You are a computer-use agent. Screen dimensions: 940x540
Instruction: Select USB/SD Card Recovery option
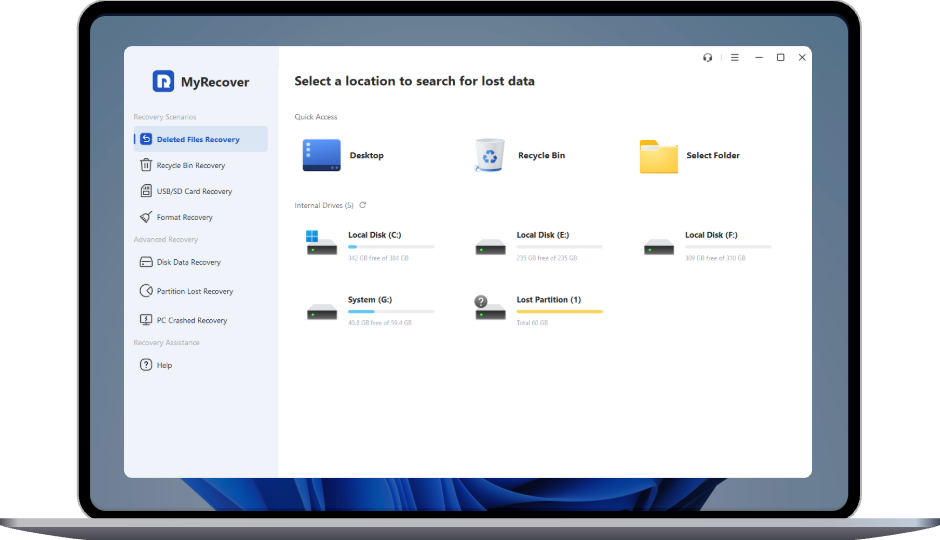coord(194,191)
